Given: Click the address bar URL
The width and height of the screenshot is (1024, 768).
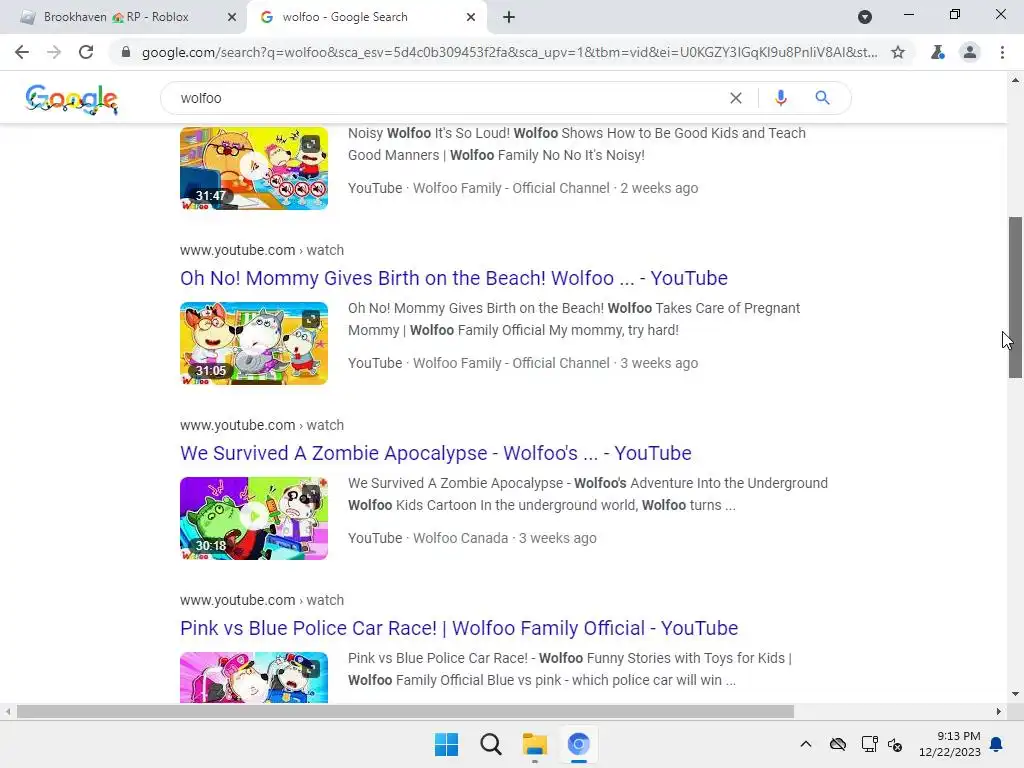Looking at the screenshot, I should coord(509,52).
